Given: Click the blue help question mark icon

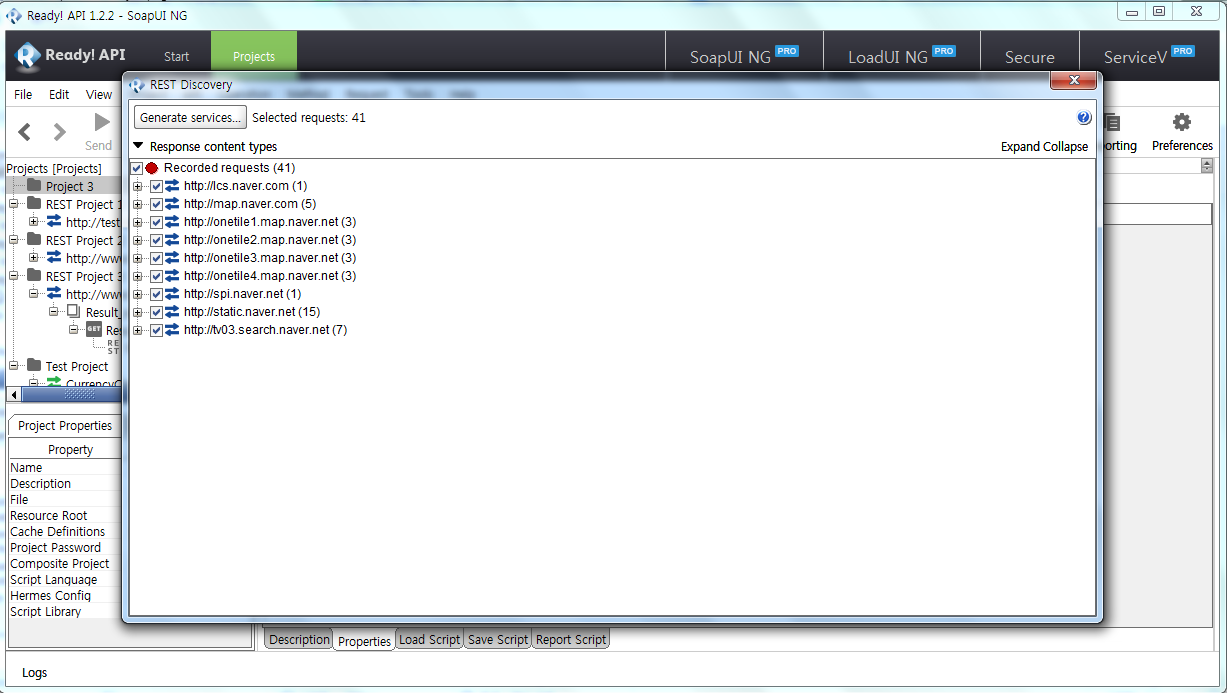Looking at the screenshot, I should click(x=1084, y=118).
